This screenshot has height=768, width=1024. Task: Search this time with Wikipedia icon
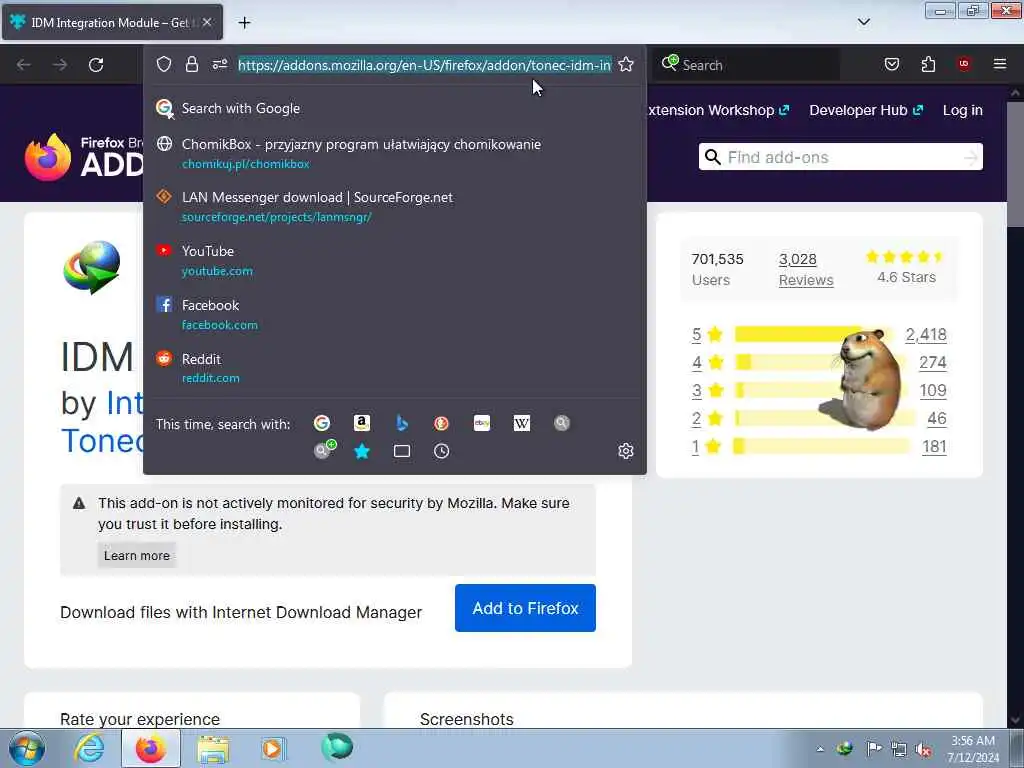pyautogui.click(x=522, y=423)
